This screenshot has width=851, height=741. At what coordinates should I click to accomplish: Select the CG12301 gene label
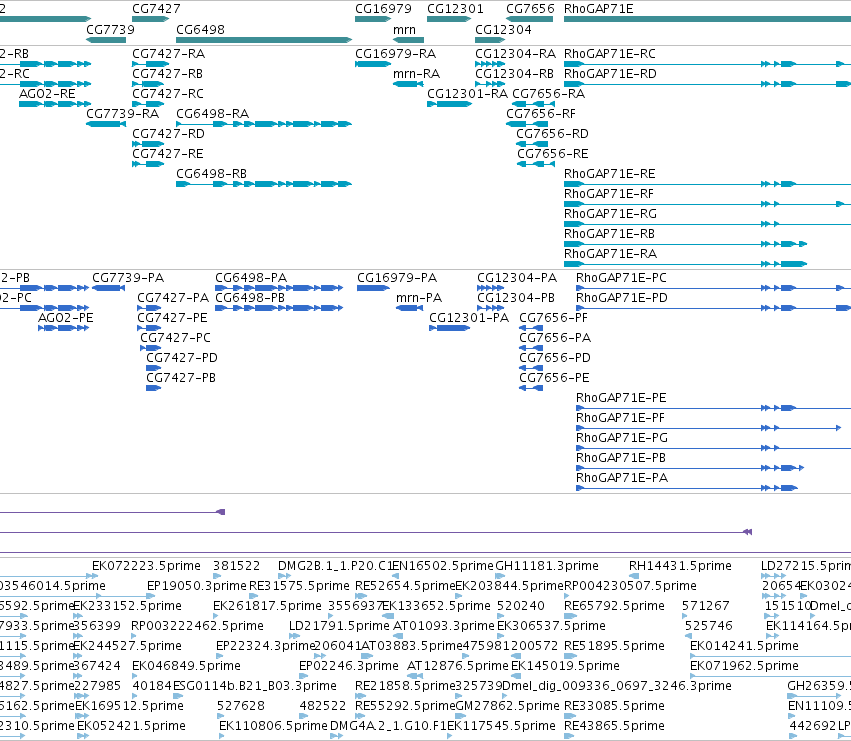click(455, 9)
